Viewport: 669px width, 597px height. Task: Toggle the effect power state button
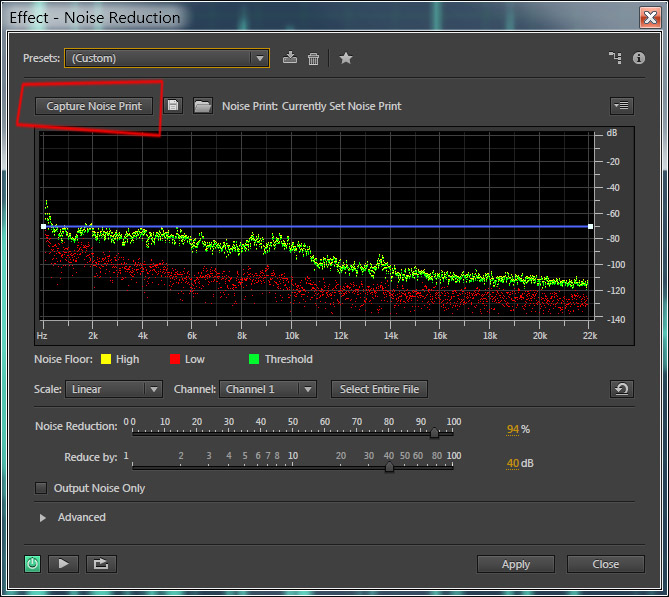point(32,564)
